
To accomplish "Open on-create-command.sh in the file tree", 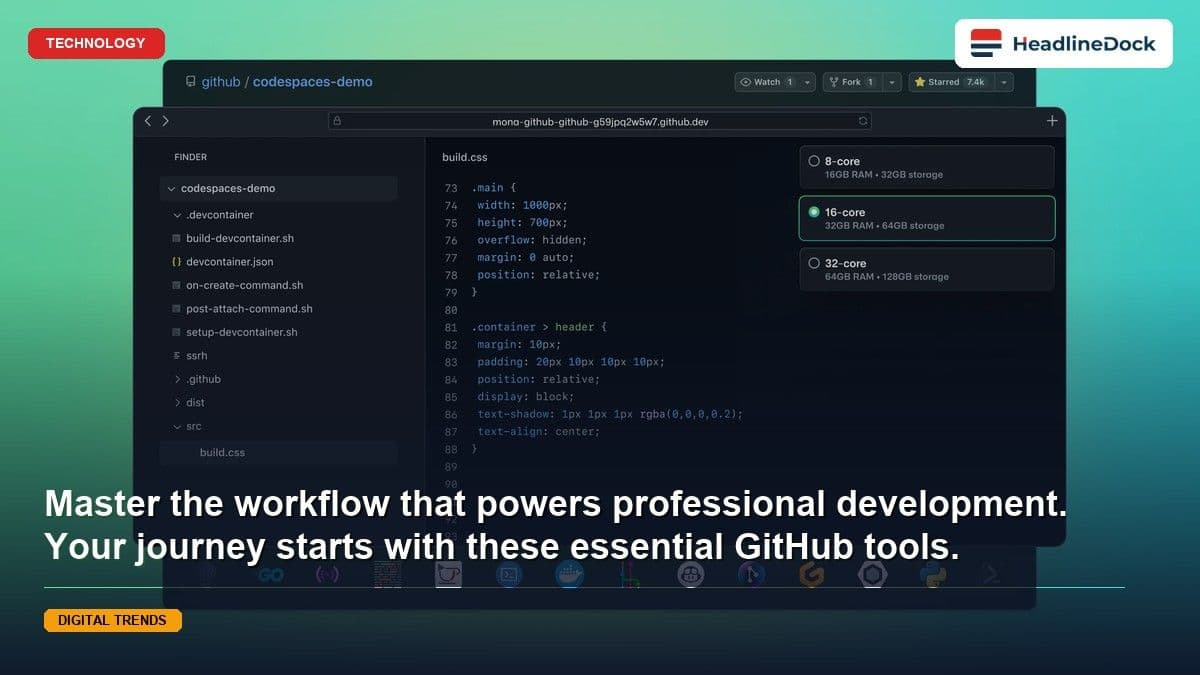I will (245, 285).
